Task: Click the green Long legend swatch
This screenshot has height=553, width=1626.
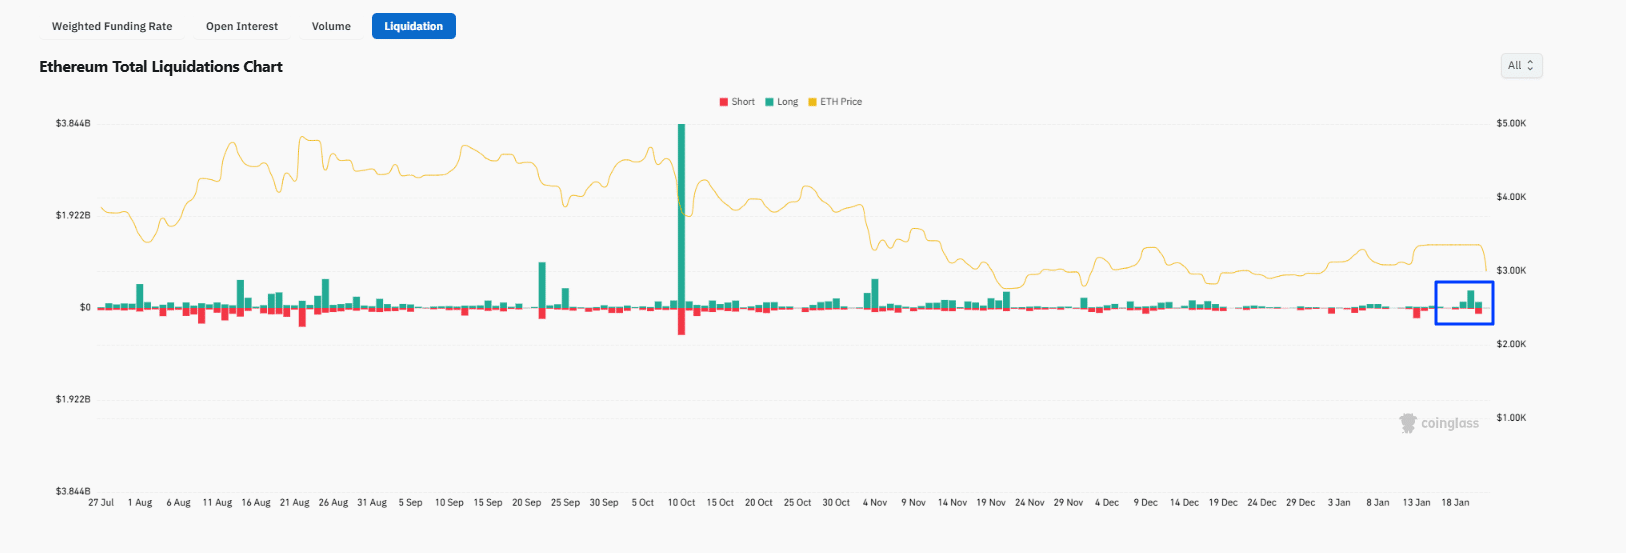Action: coord(769,102)
